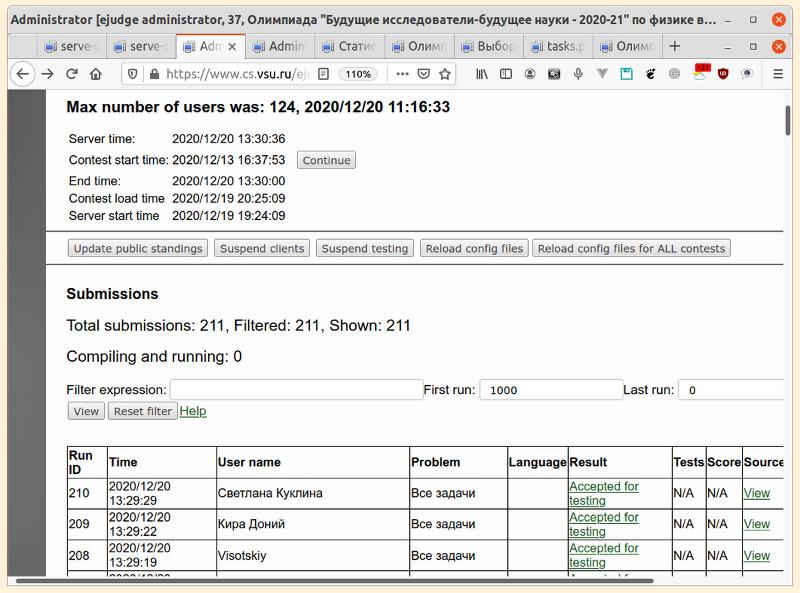Open the new tab plus button
Image resolution: width=800 pixels, height=593 pixels.
tap(674, 46)
